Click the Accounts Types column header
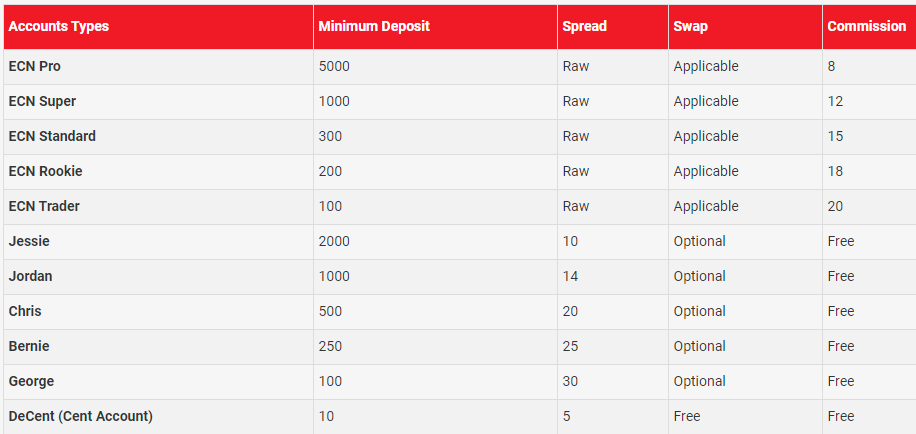The width and height of the screenshot is (916, 434). [x=58, y=26]
